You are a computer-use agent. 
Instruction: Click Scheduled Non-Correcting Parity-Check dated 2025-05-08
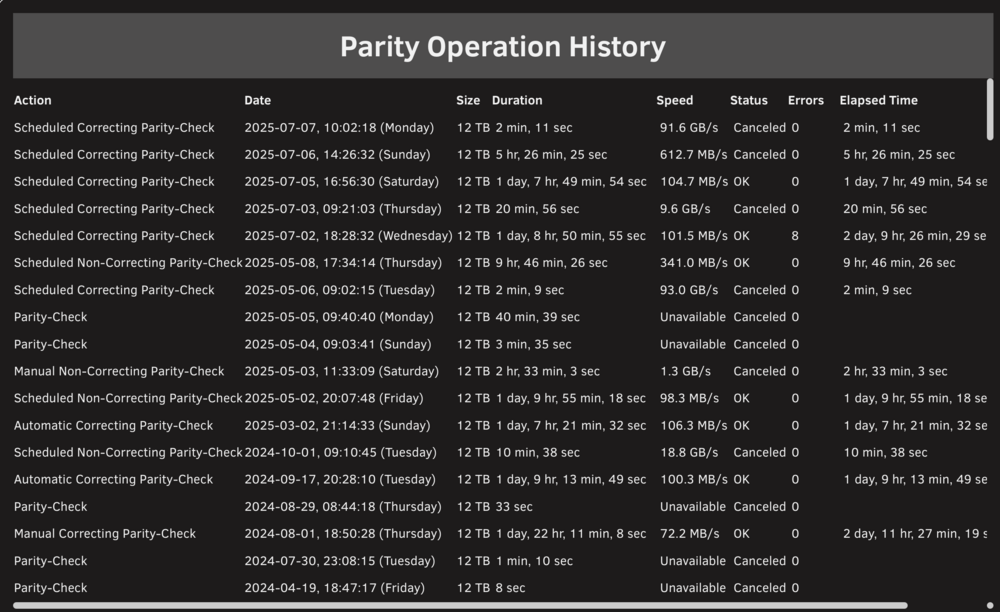(128, 263)
